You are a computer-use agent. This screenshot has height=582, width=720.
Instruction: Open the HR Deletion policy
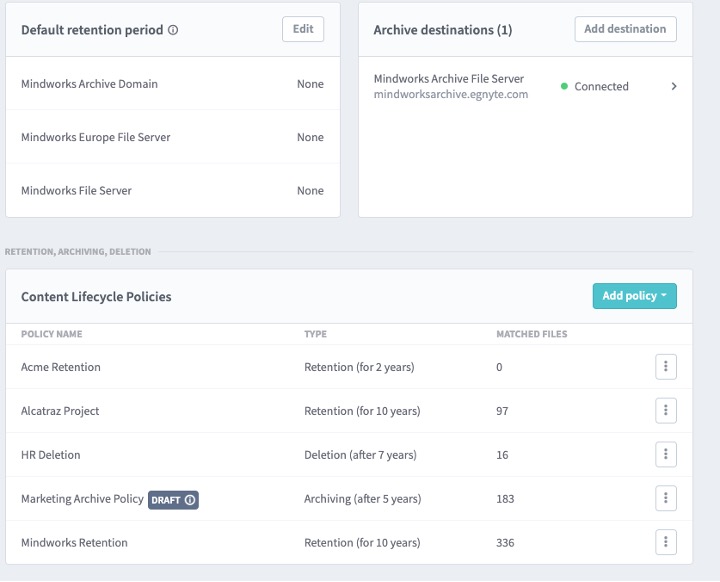pos(51,455)
